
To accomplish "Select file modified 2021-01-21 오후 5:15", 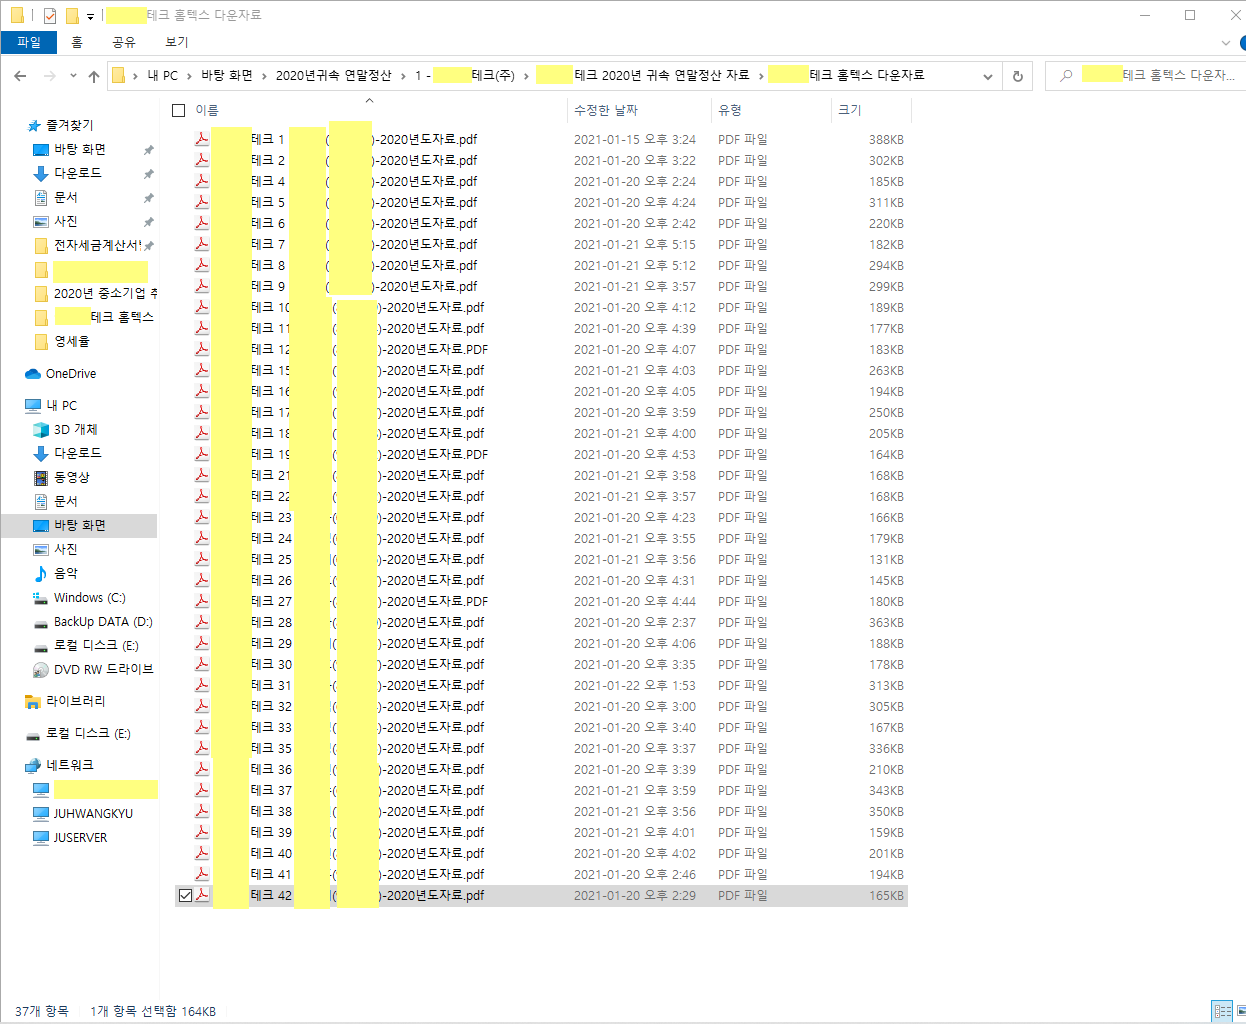I will coord(540,245).
